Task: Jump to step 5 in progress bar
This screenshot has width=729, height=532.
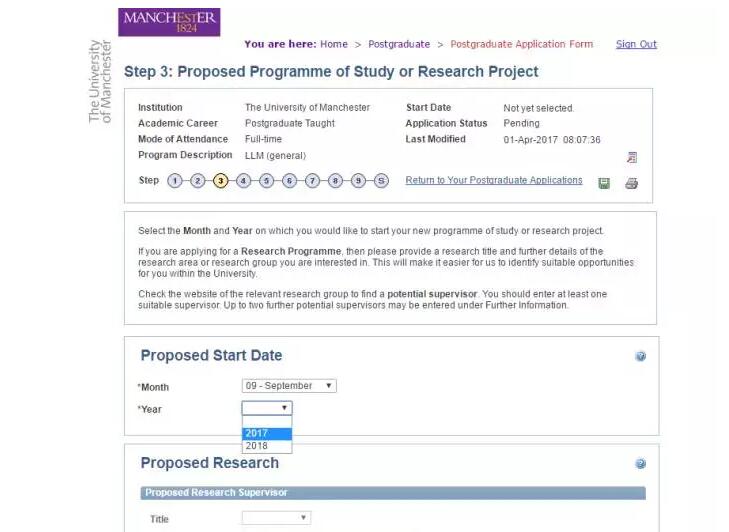Action: pyautogui.click(x=266, y=181)
